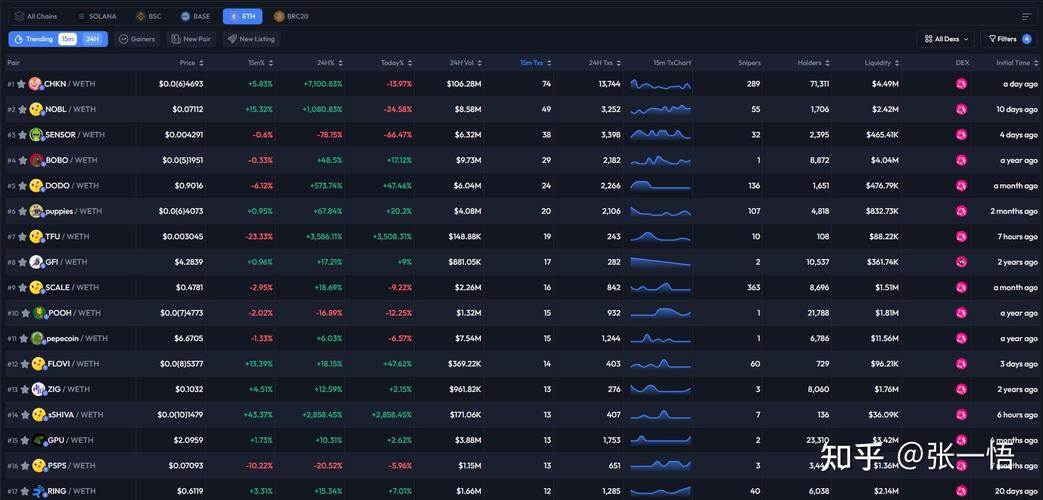Image resolution: width=1043 pixels, height=500 pixels.
Task: Open the POOH token icon
Action: tap(40, 313)
